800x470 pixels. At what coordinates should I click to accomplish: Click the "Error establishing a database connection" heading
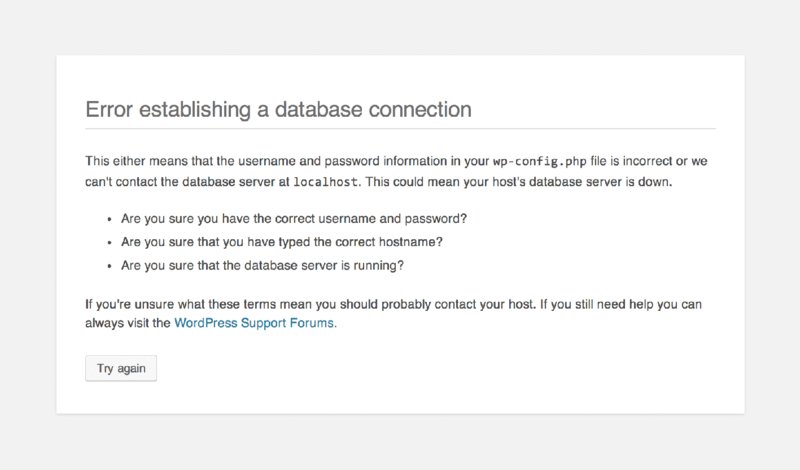point(278,109)
